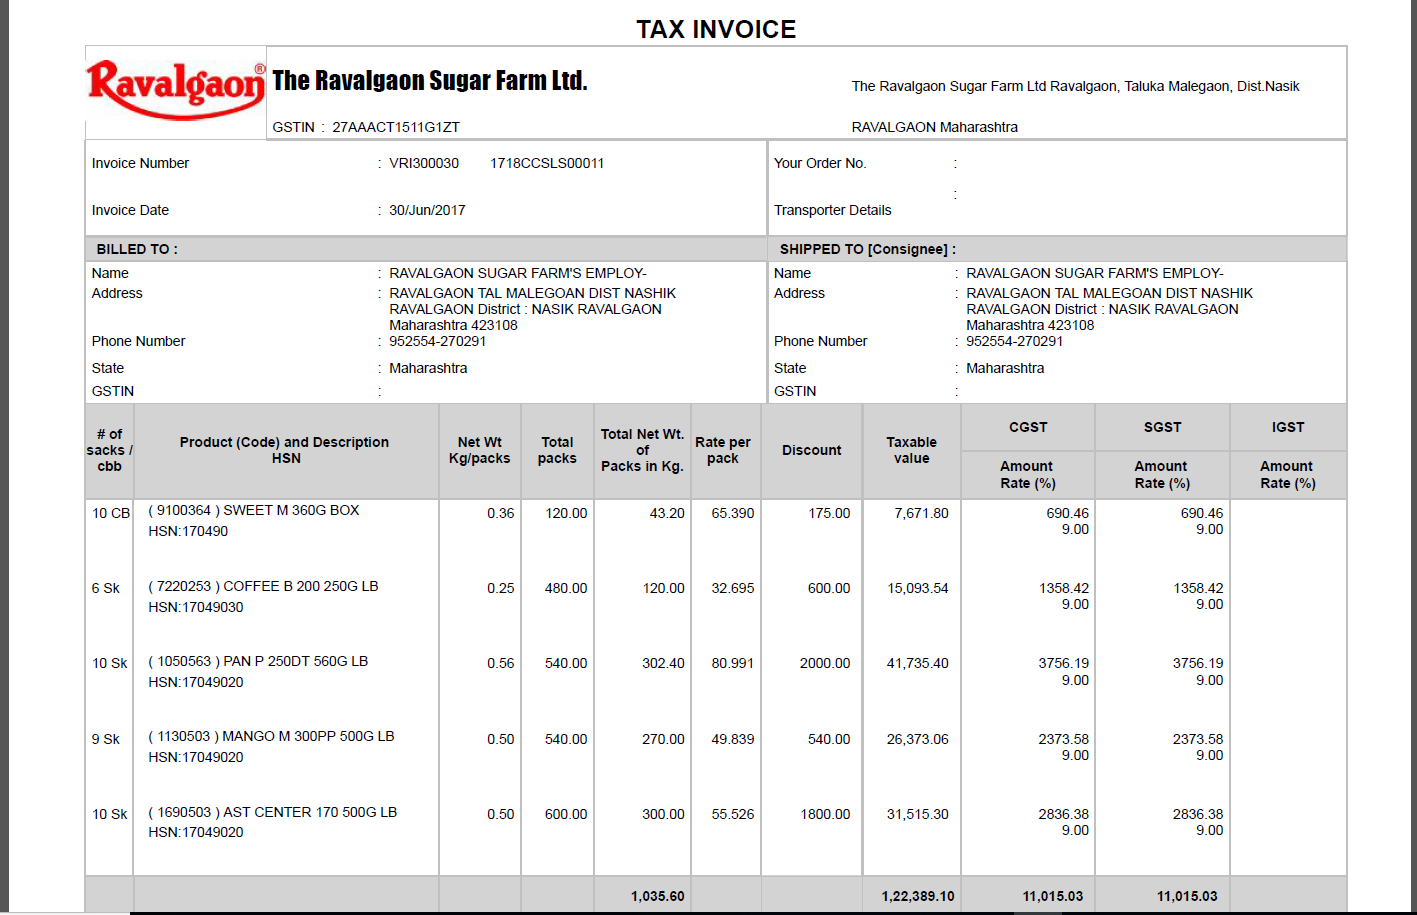
Task: Select product PAN P 250DT 560G LB
Action: [296, 661]
